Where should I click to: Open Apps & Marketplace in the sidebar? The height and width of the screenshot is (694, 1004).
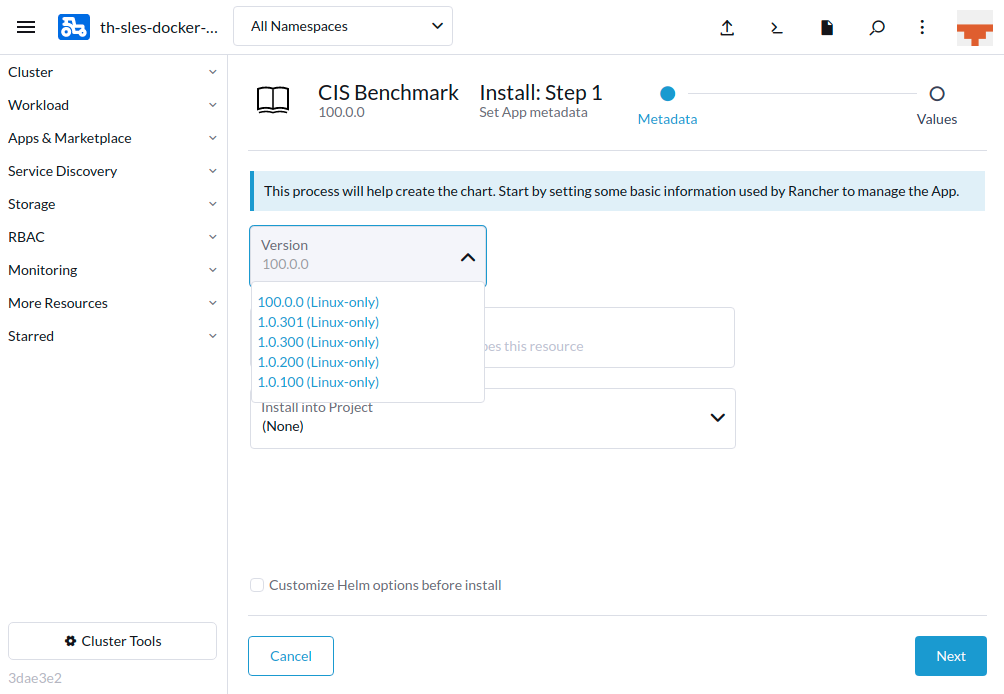point(71,137)
